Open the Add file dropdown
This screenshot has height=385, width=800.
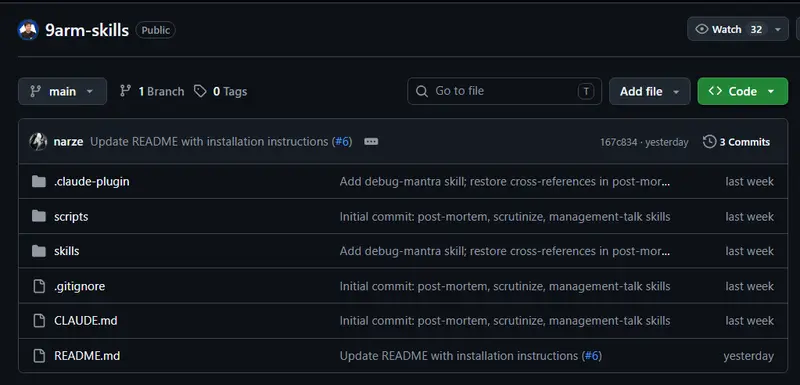(x=649, y=91)
